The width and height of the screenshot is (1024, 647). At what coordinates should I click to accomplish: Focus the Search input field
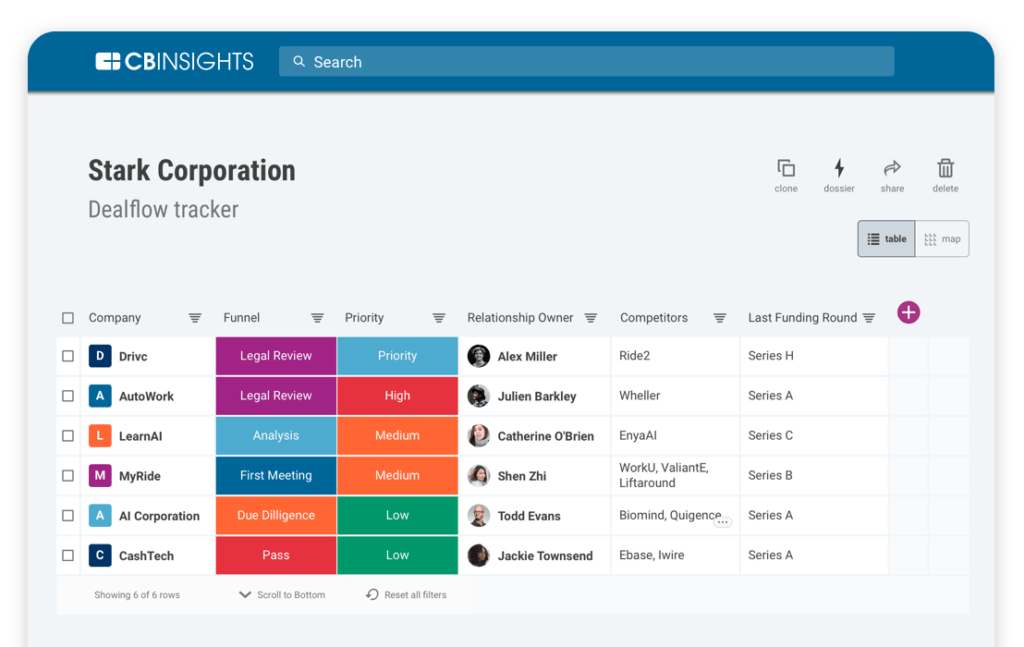point(586,61)
